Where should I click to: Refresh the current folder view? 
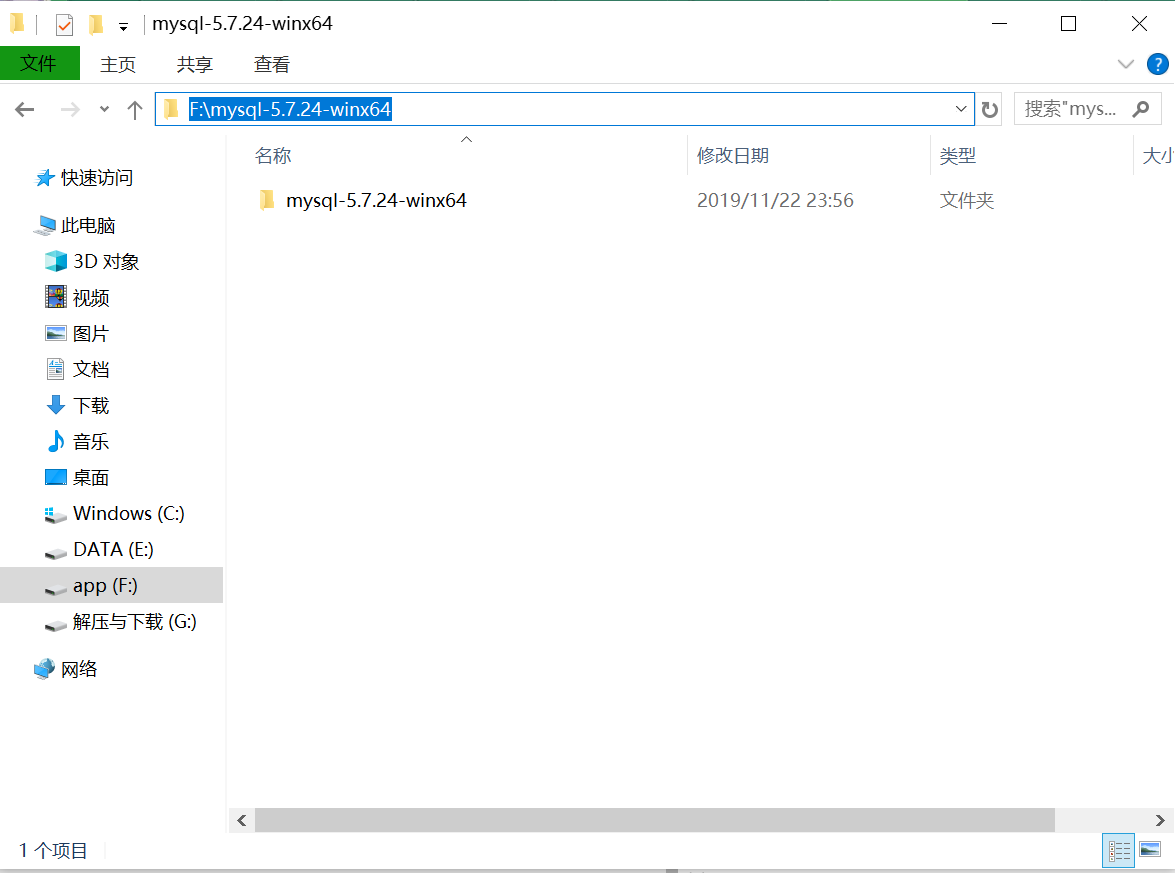[990, 110]
